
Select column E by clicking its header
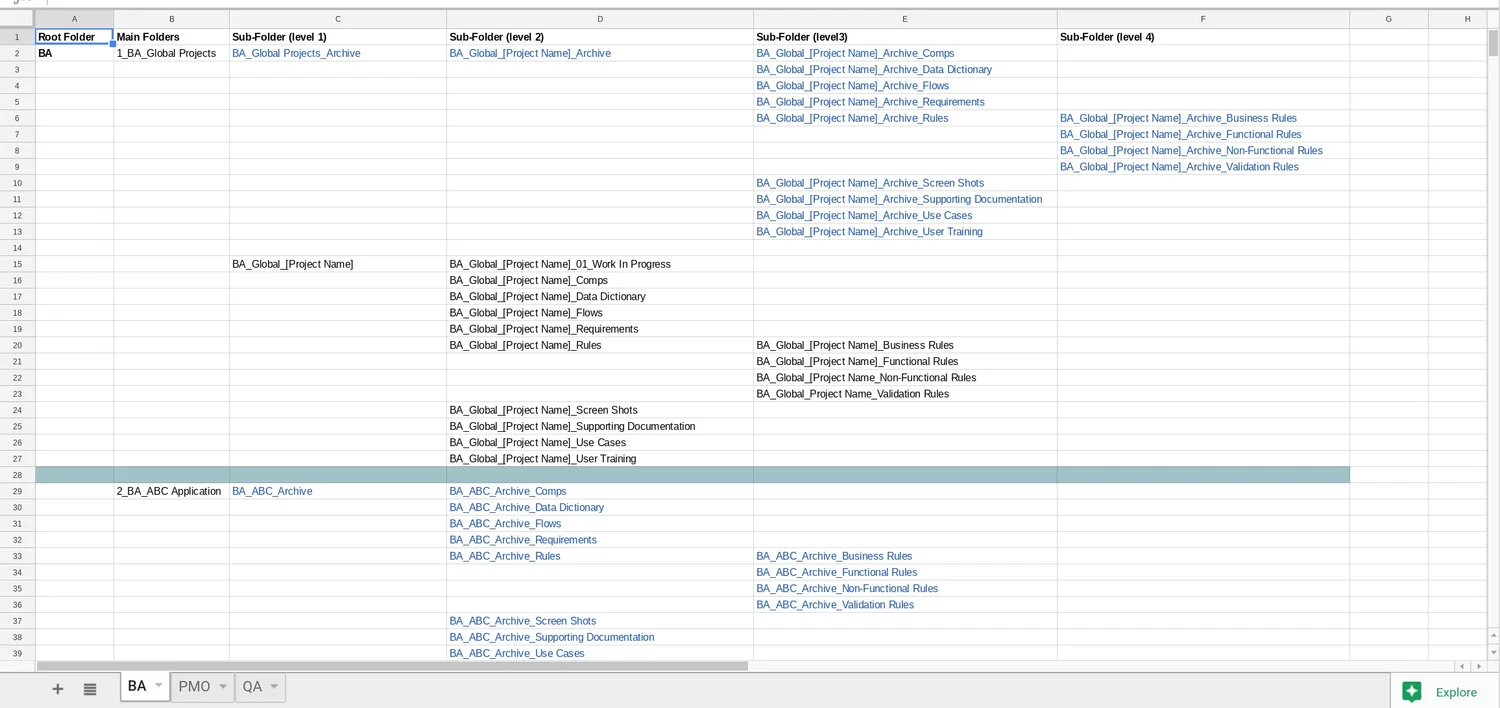point(904,17)
